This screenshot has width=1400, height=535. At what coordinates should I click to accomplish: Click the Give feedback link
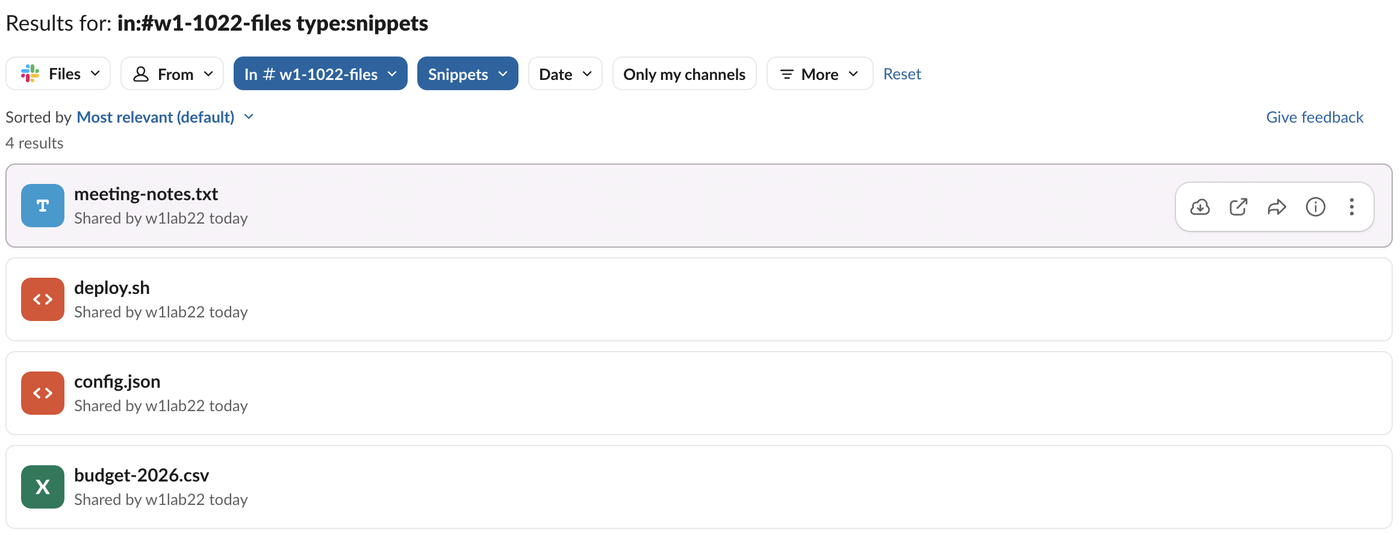point(1314,117)
